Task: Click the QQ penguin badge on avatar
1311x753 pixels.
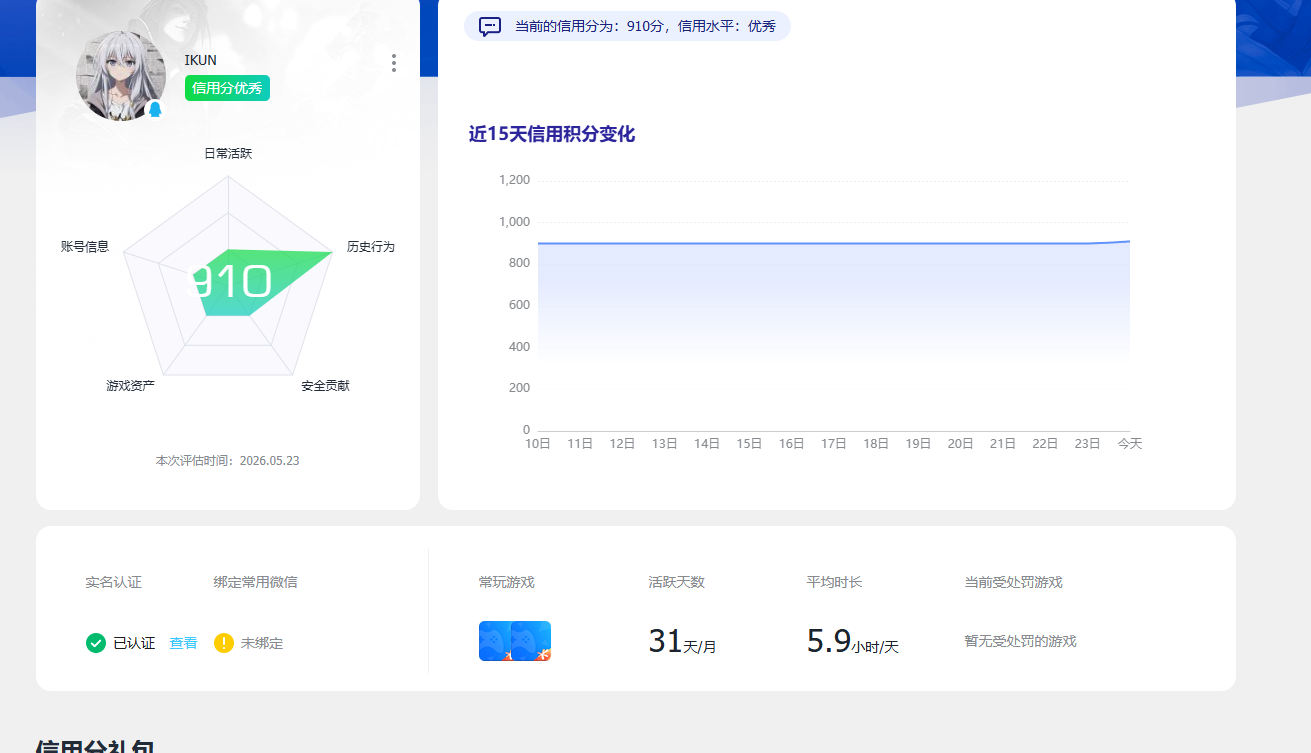Action: [155, 109]
